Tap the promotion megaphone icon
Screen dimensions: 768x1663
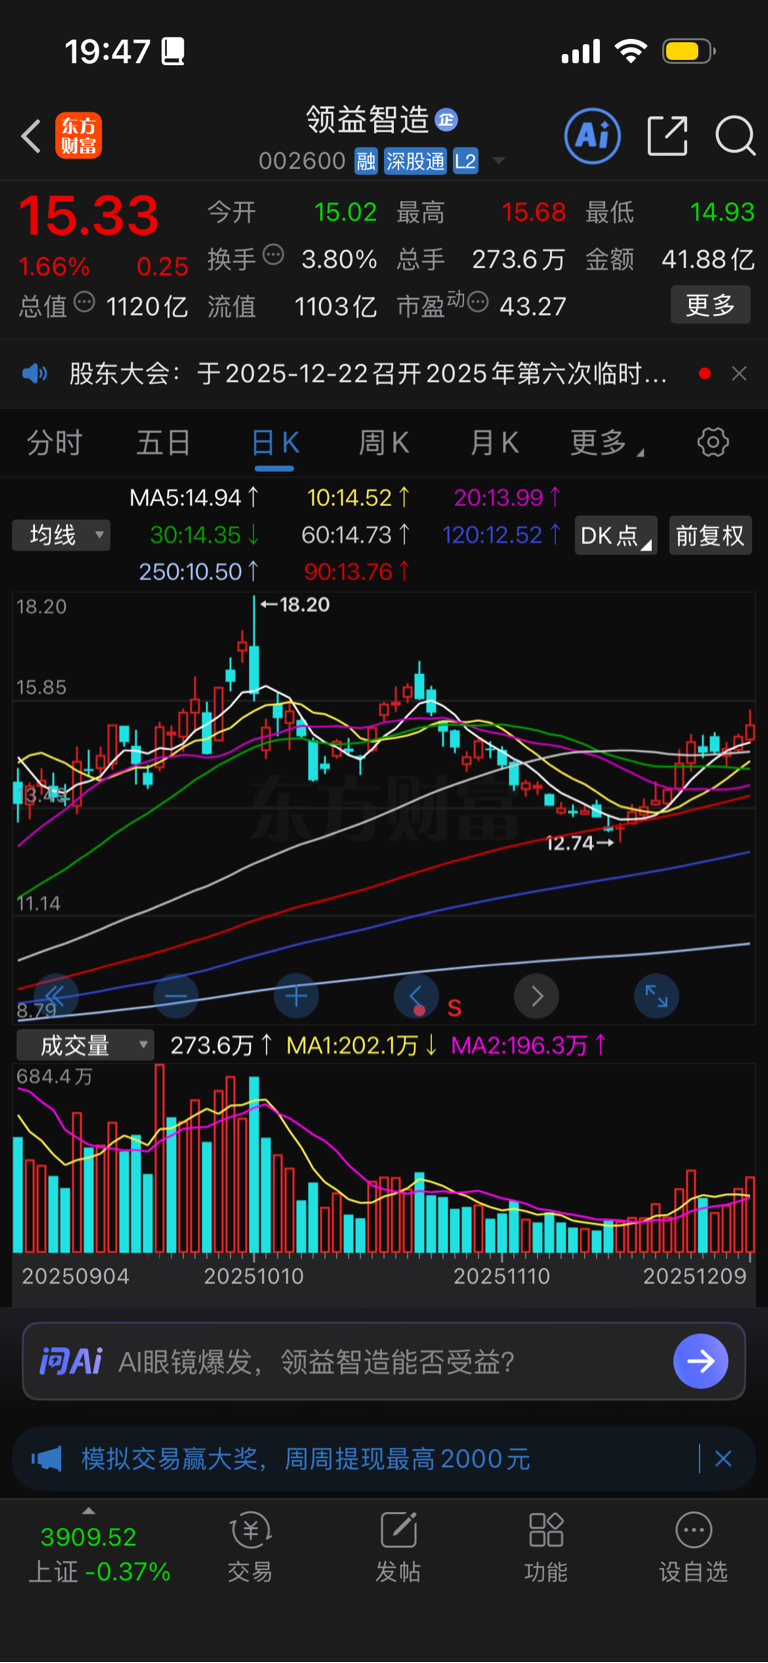pyautogui.click(x=46, y=1459)
